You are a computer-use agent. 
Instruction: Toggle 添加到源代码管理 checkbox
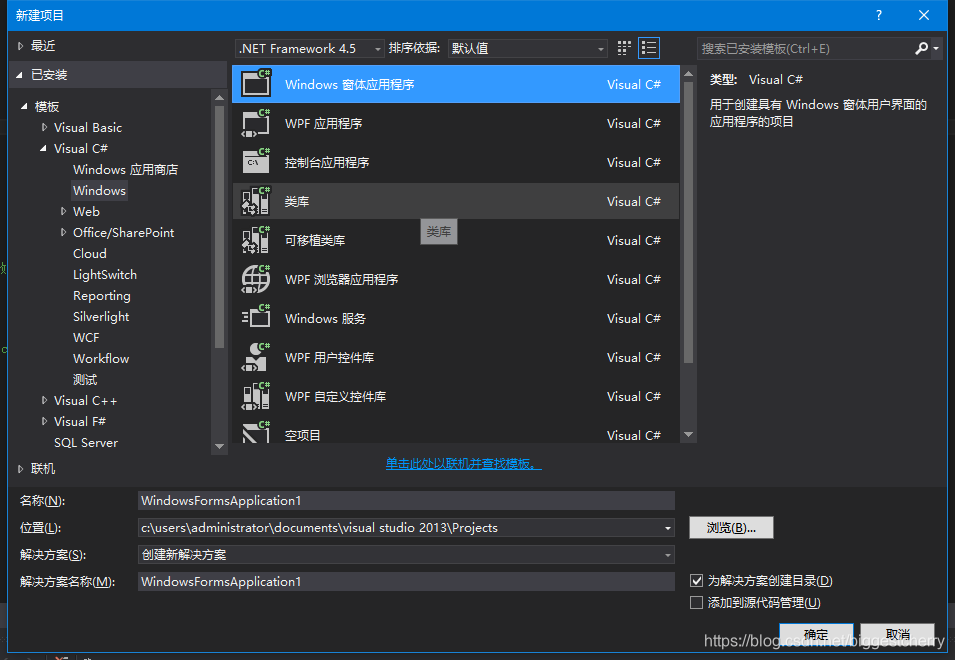click(696, 602)
